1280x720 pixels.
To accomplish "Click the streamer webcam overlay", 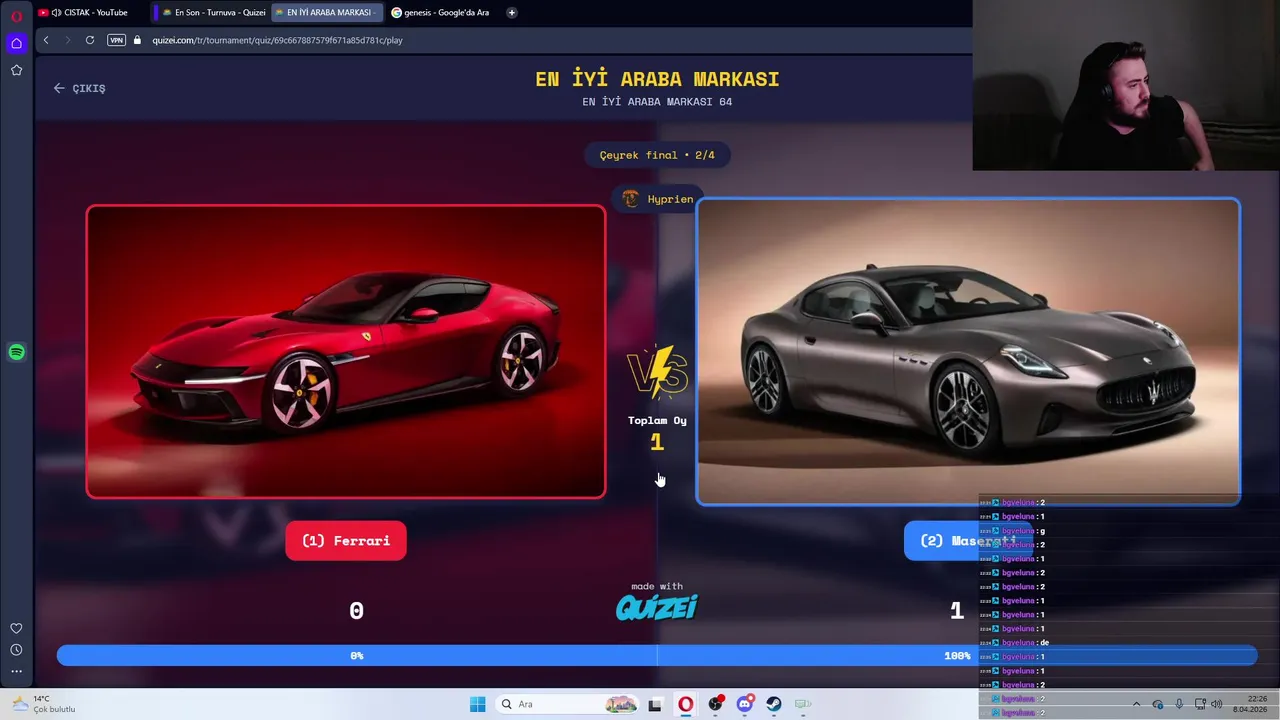I will (1126, 85).
